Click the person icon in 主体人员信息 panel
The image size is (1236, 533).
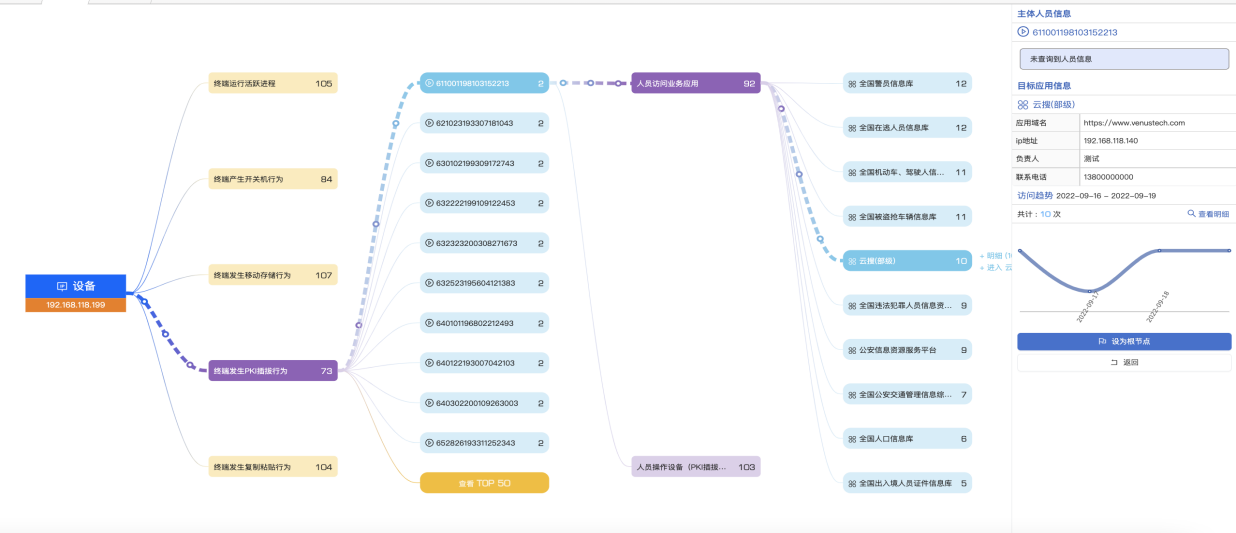[1023, 32]
